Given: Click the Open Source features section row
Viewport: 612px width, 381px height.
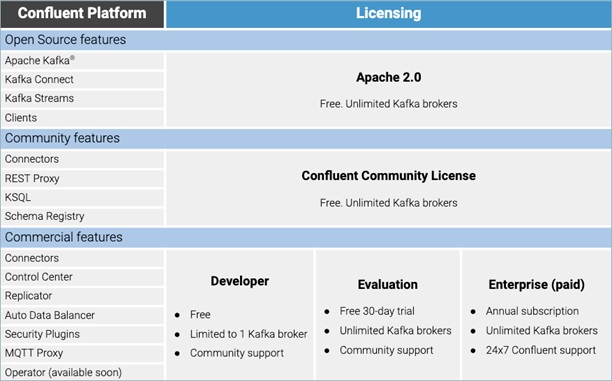Looking at the screenshot, I should (306, 40).
